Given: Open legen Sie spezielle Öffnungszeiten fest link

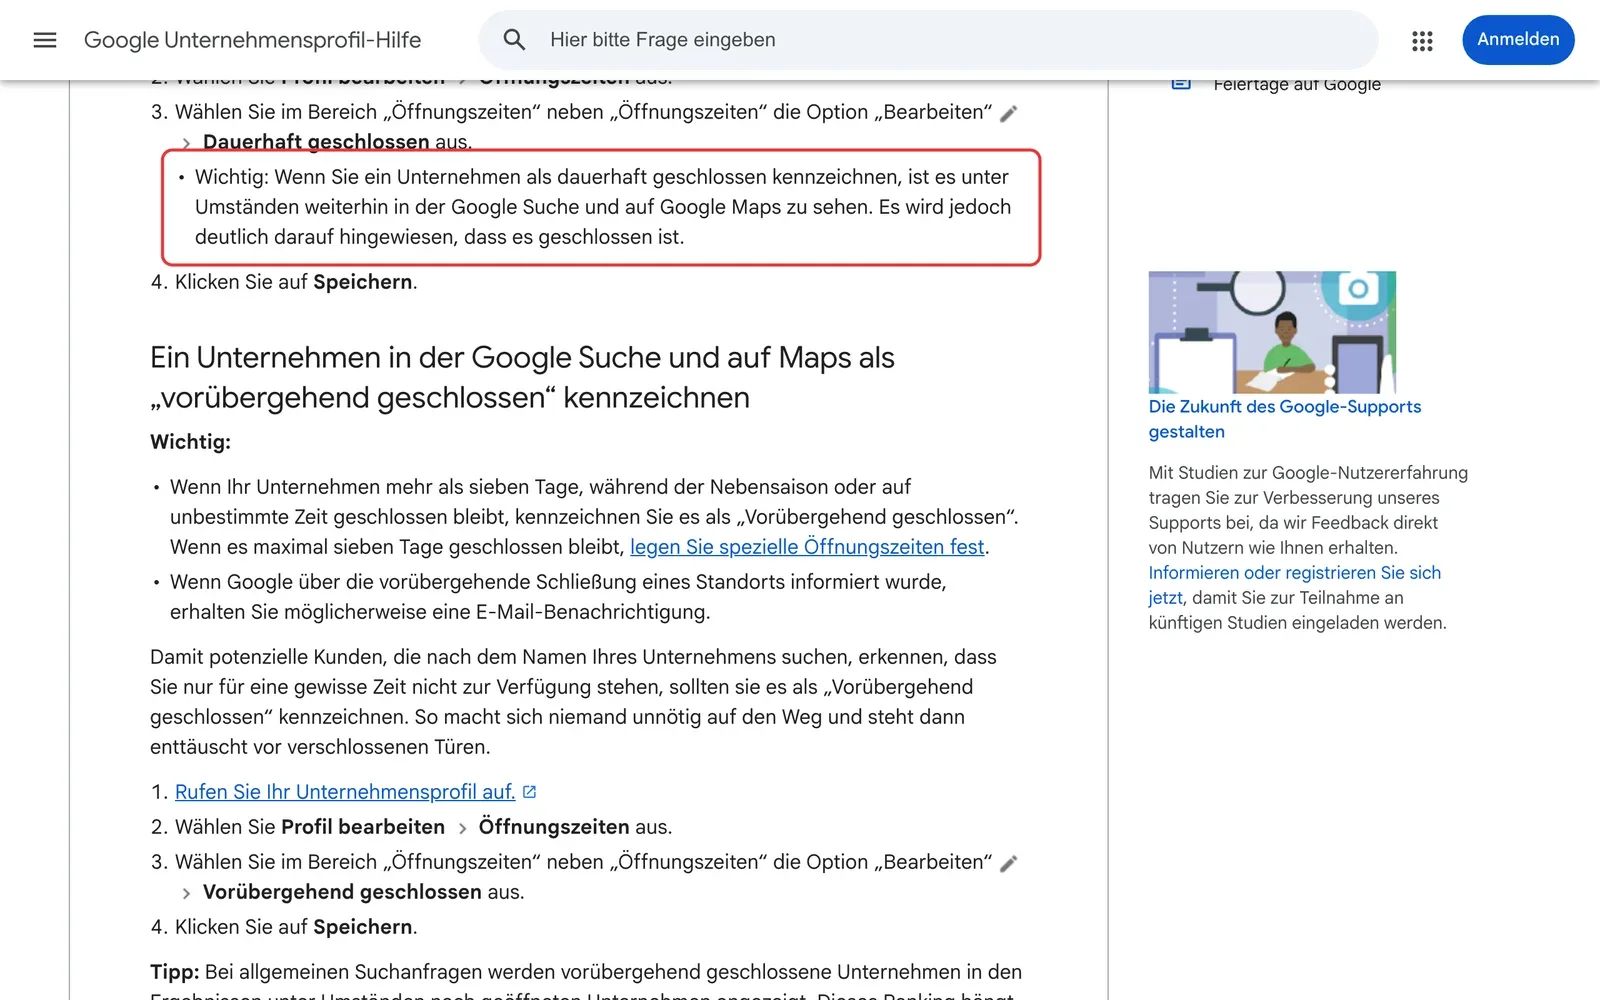Looking at the screenshot, I should click(807, 547).
